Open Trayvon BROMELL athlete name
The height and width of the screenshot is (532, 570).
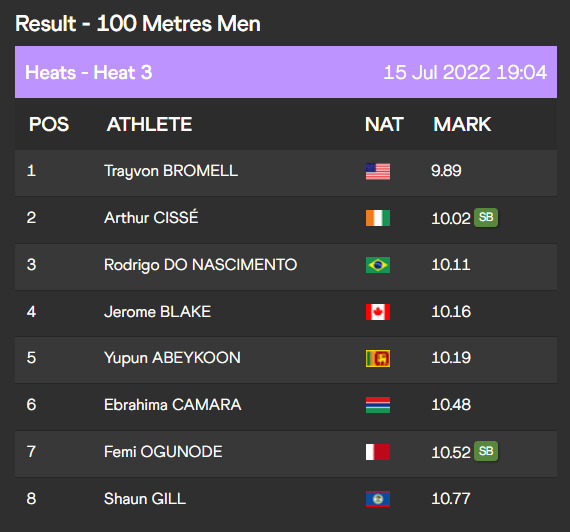171,171
